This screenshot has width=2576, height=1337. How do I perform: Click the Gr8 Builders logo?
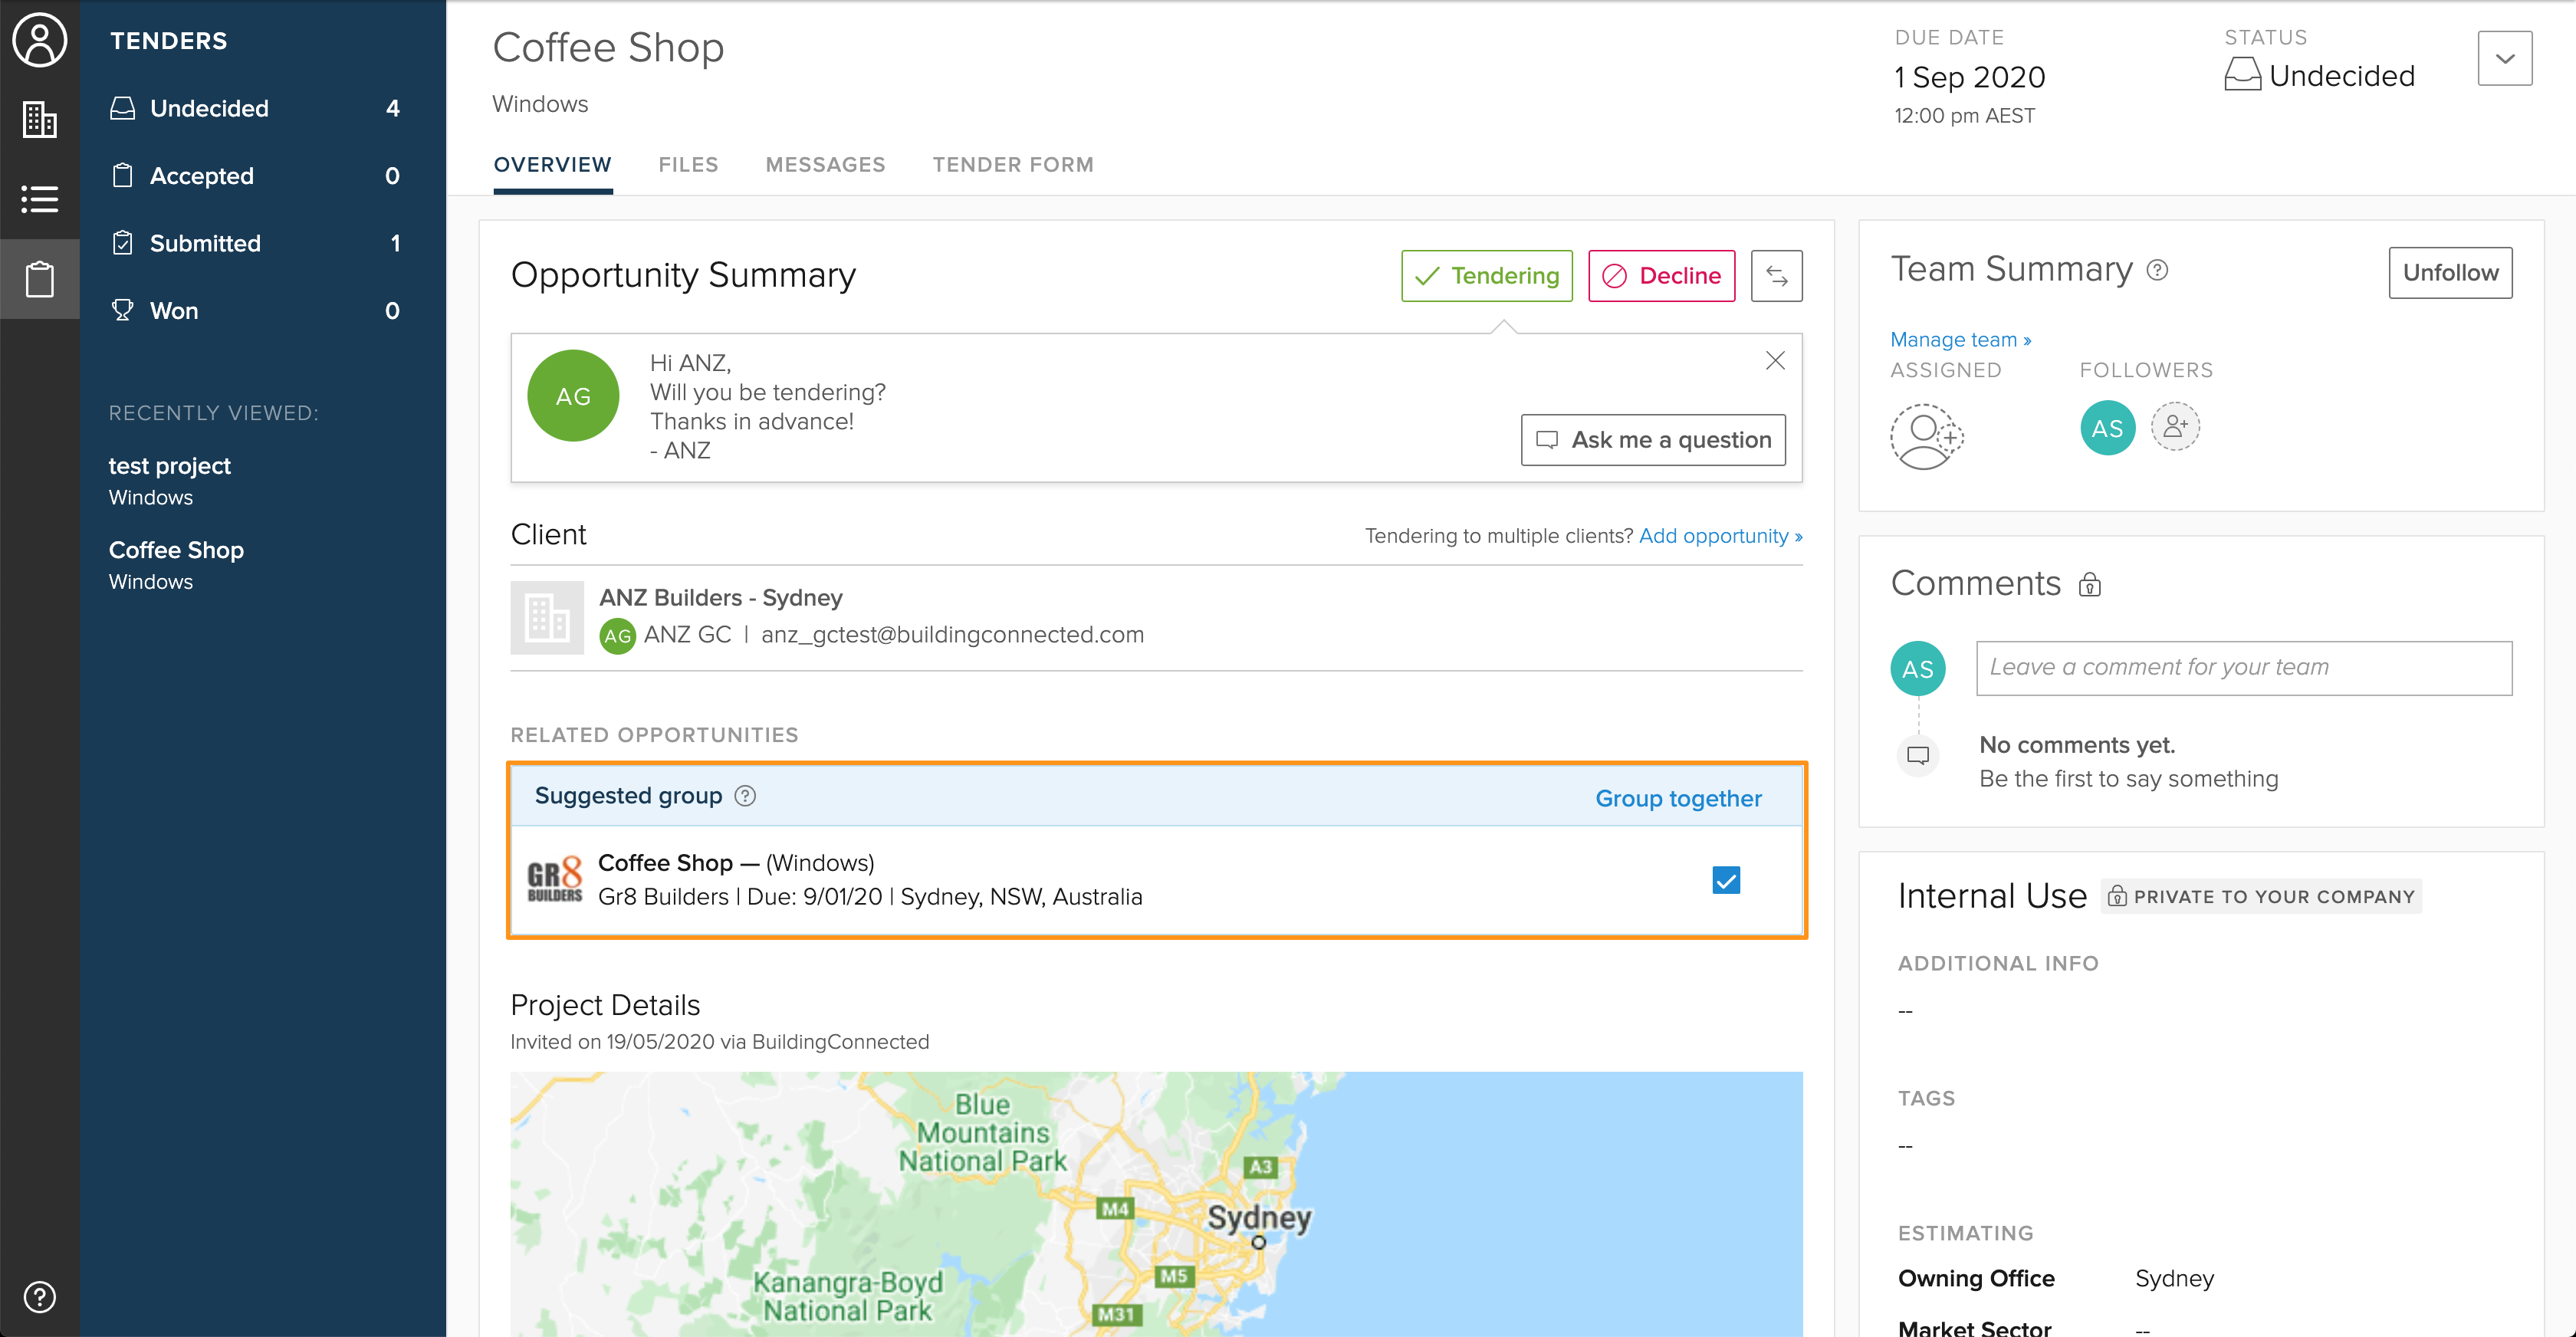coord(554,880)
